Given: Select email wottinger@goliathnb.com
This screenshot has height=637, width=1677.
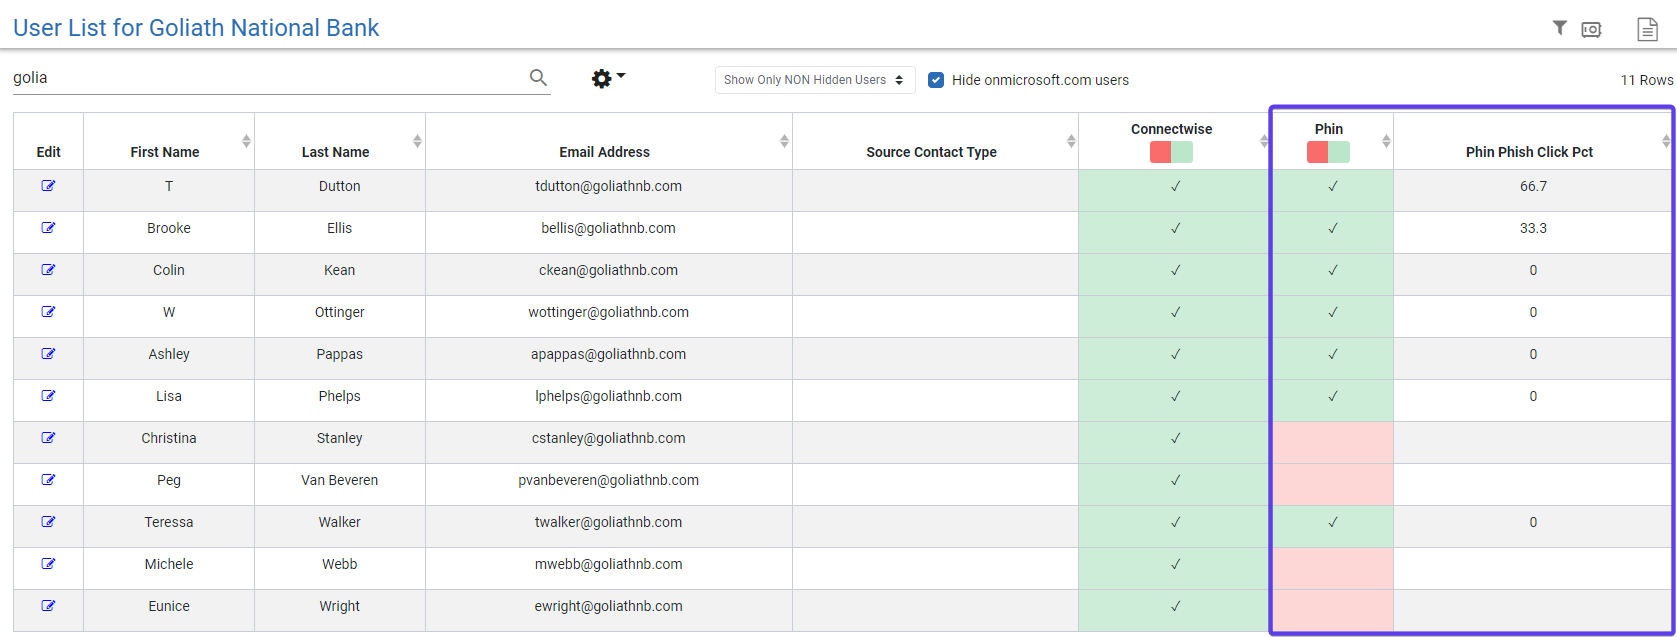Looking at the screenshot, I should pos(609,312).
